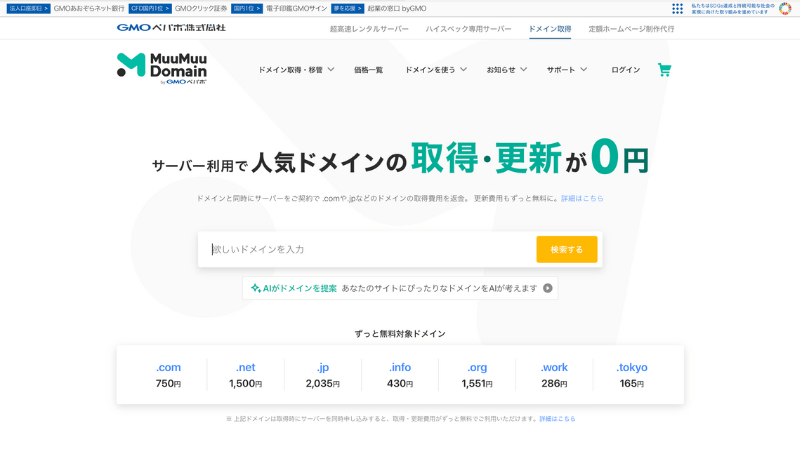The width and height of the screenshot is (800, 450).
Task: Expand the ドメインを使う dropdown menu
Action: (436, 70)
